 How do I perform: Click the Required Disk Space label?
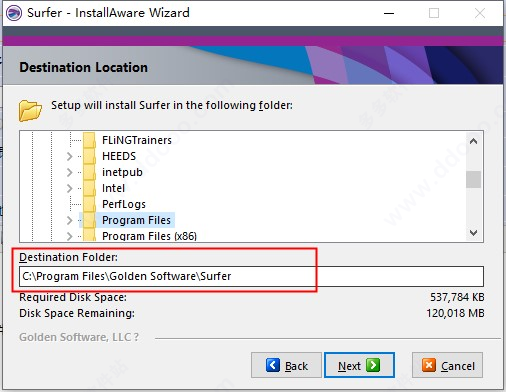click(x=73, y=297)
